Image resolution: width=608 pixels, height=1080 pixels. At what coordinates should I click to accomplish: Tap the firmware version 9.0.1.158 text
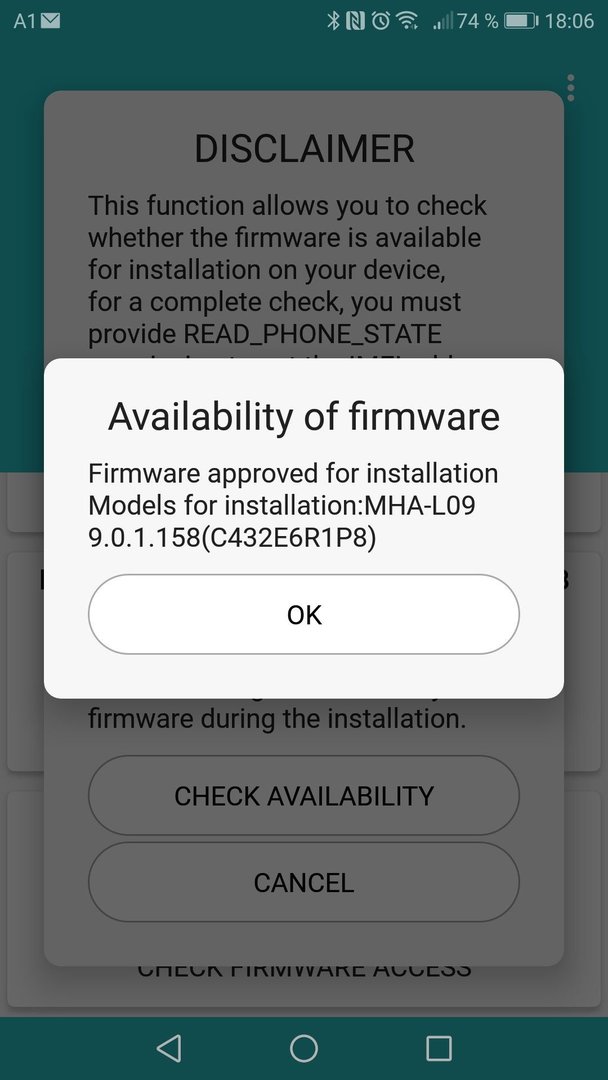tap(232, 539)
